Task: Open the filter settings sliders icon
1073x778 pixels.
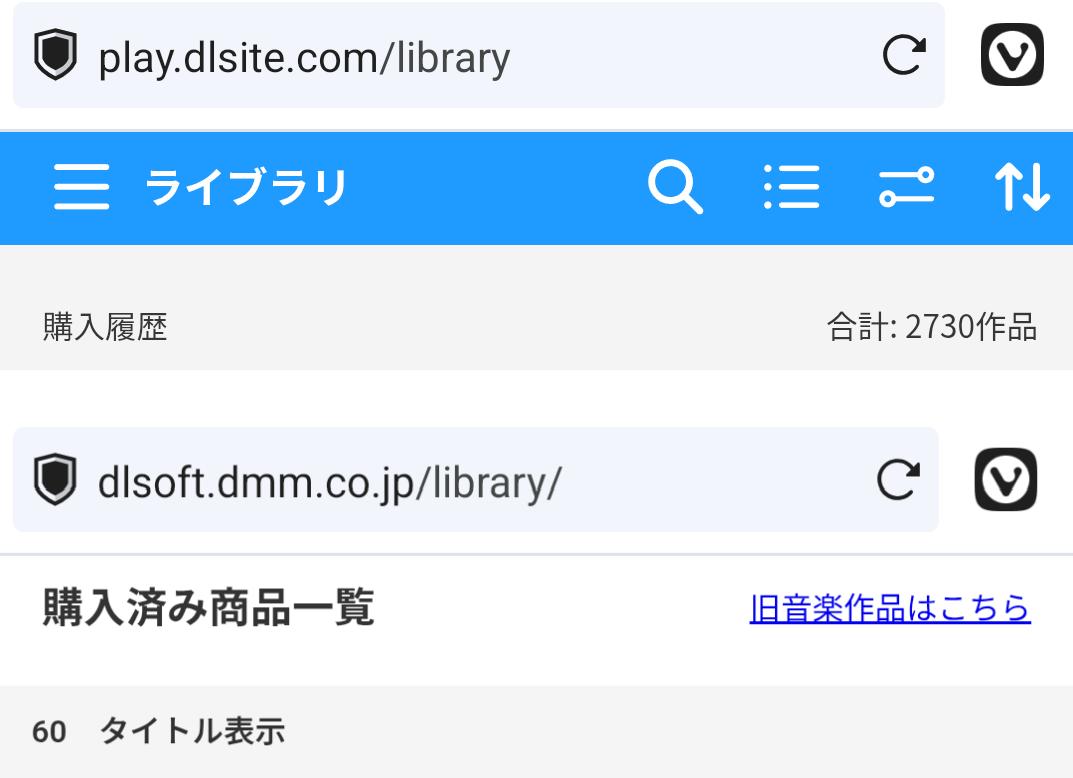Action: [906, 187]
